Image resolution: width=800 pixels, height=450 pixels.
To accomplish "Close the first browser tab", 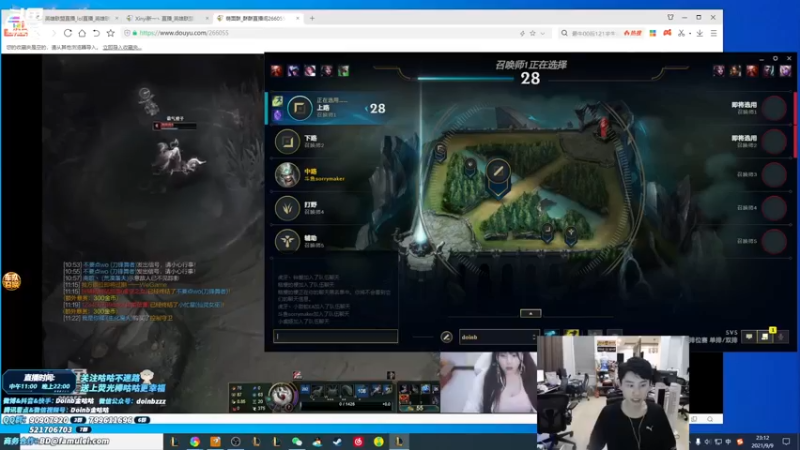I will point(116,18).
